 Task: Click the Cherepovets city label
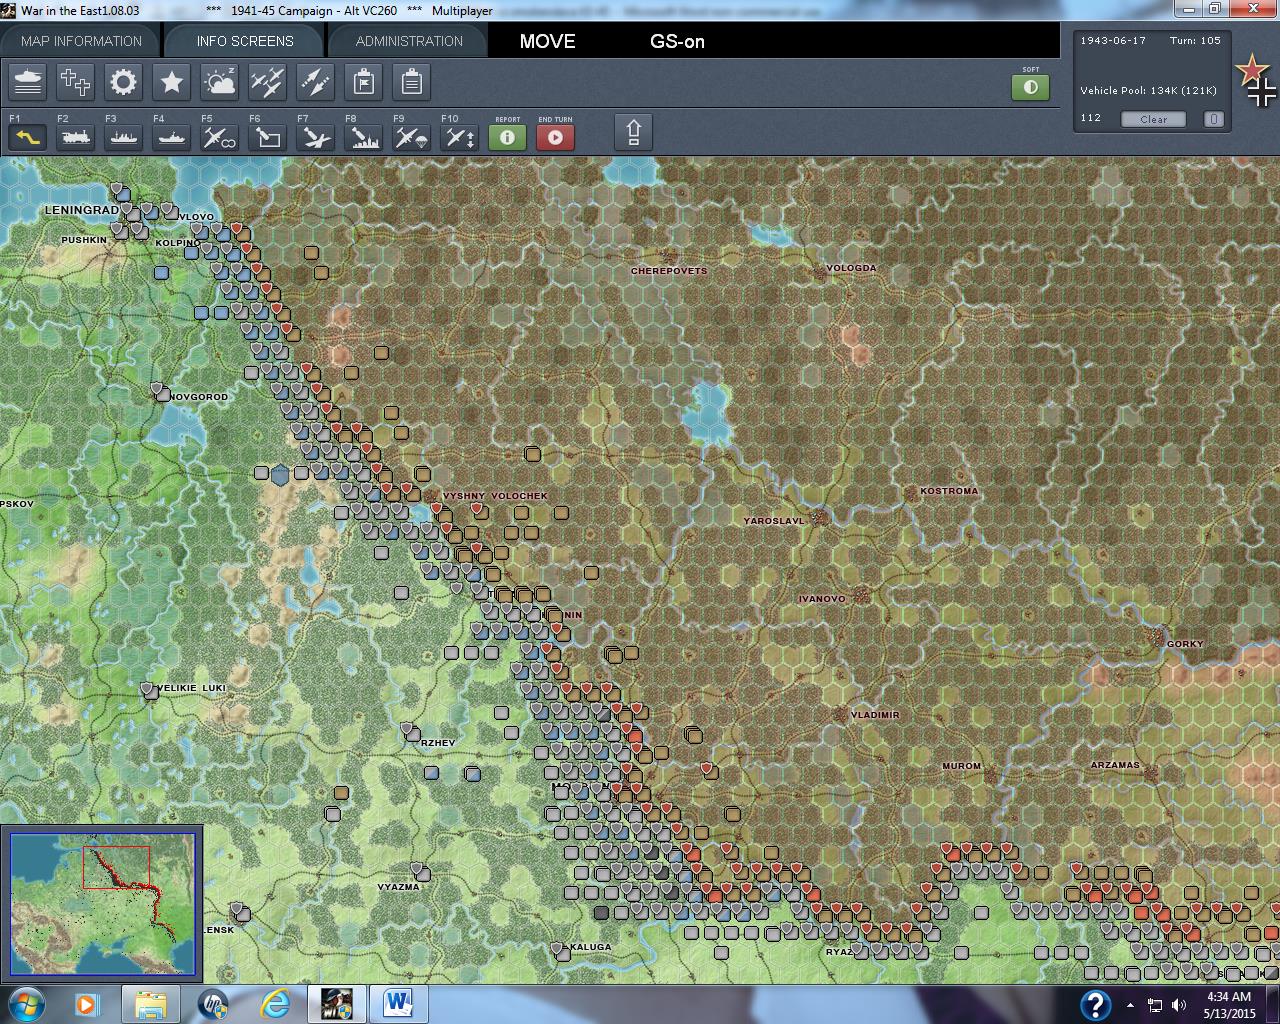[x=669, y=271]
